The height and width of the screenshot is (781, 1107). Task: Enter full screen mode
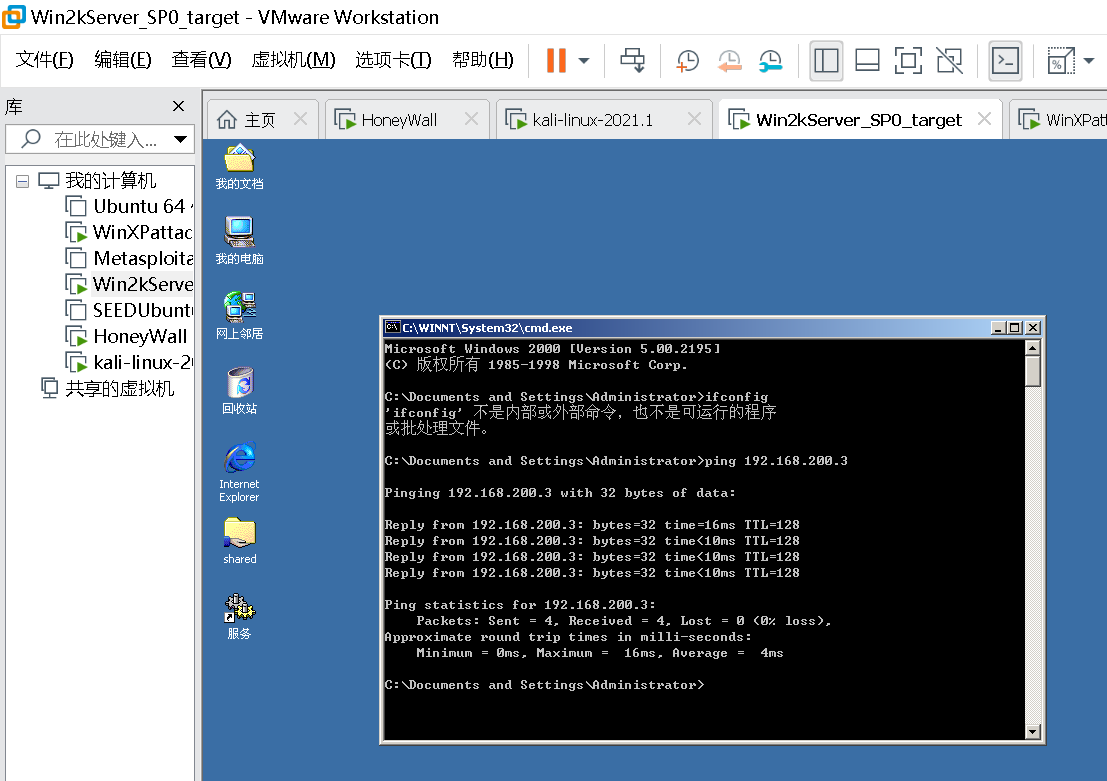[908, 61]
